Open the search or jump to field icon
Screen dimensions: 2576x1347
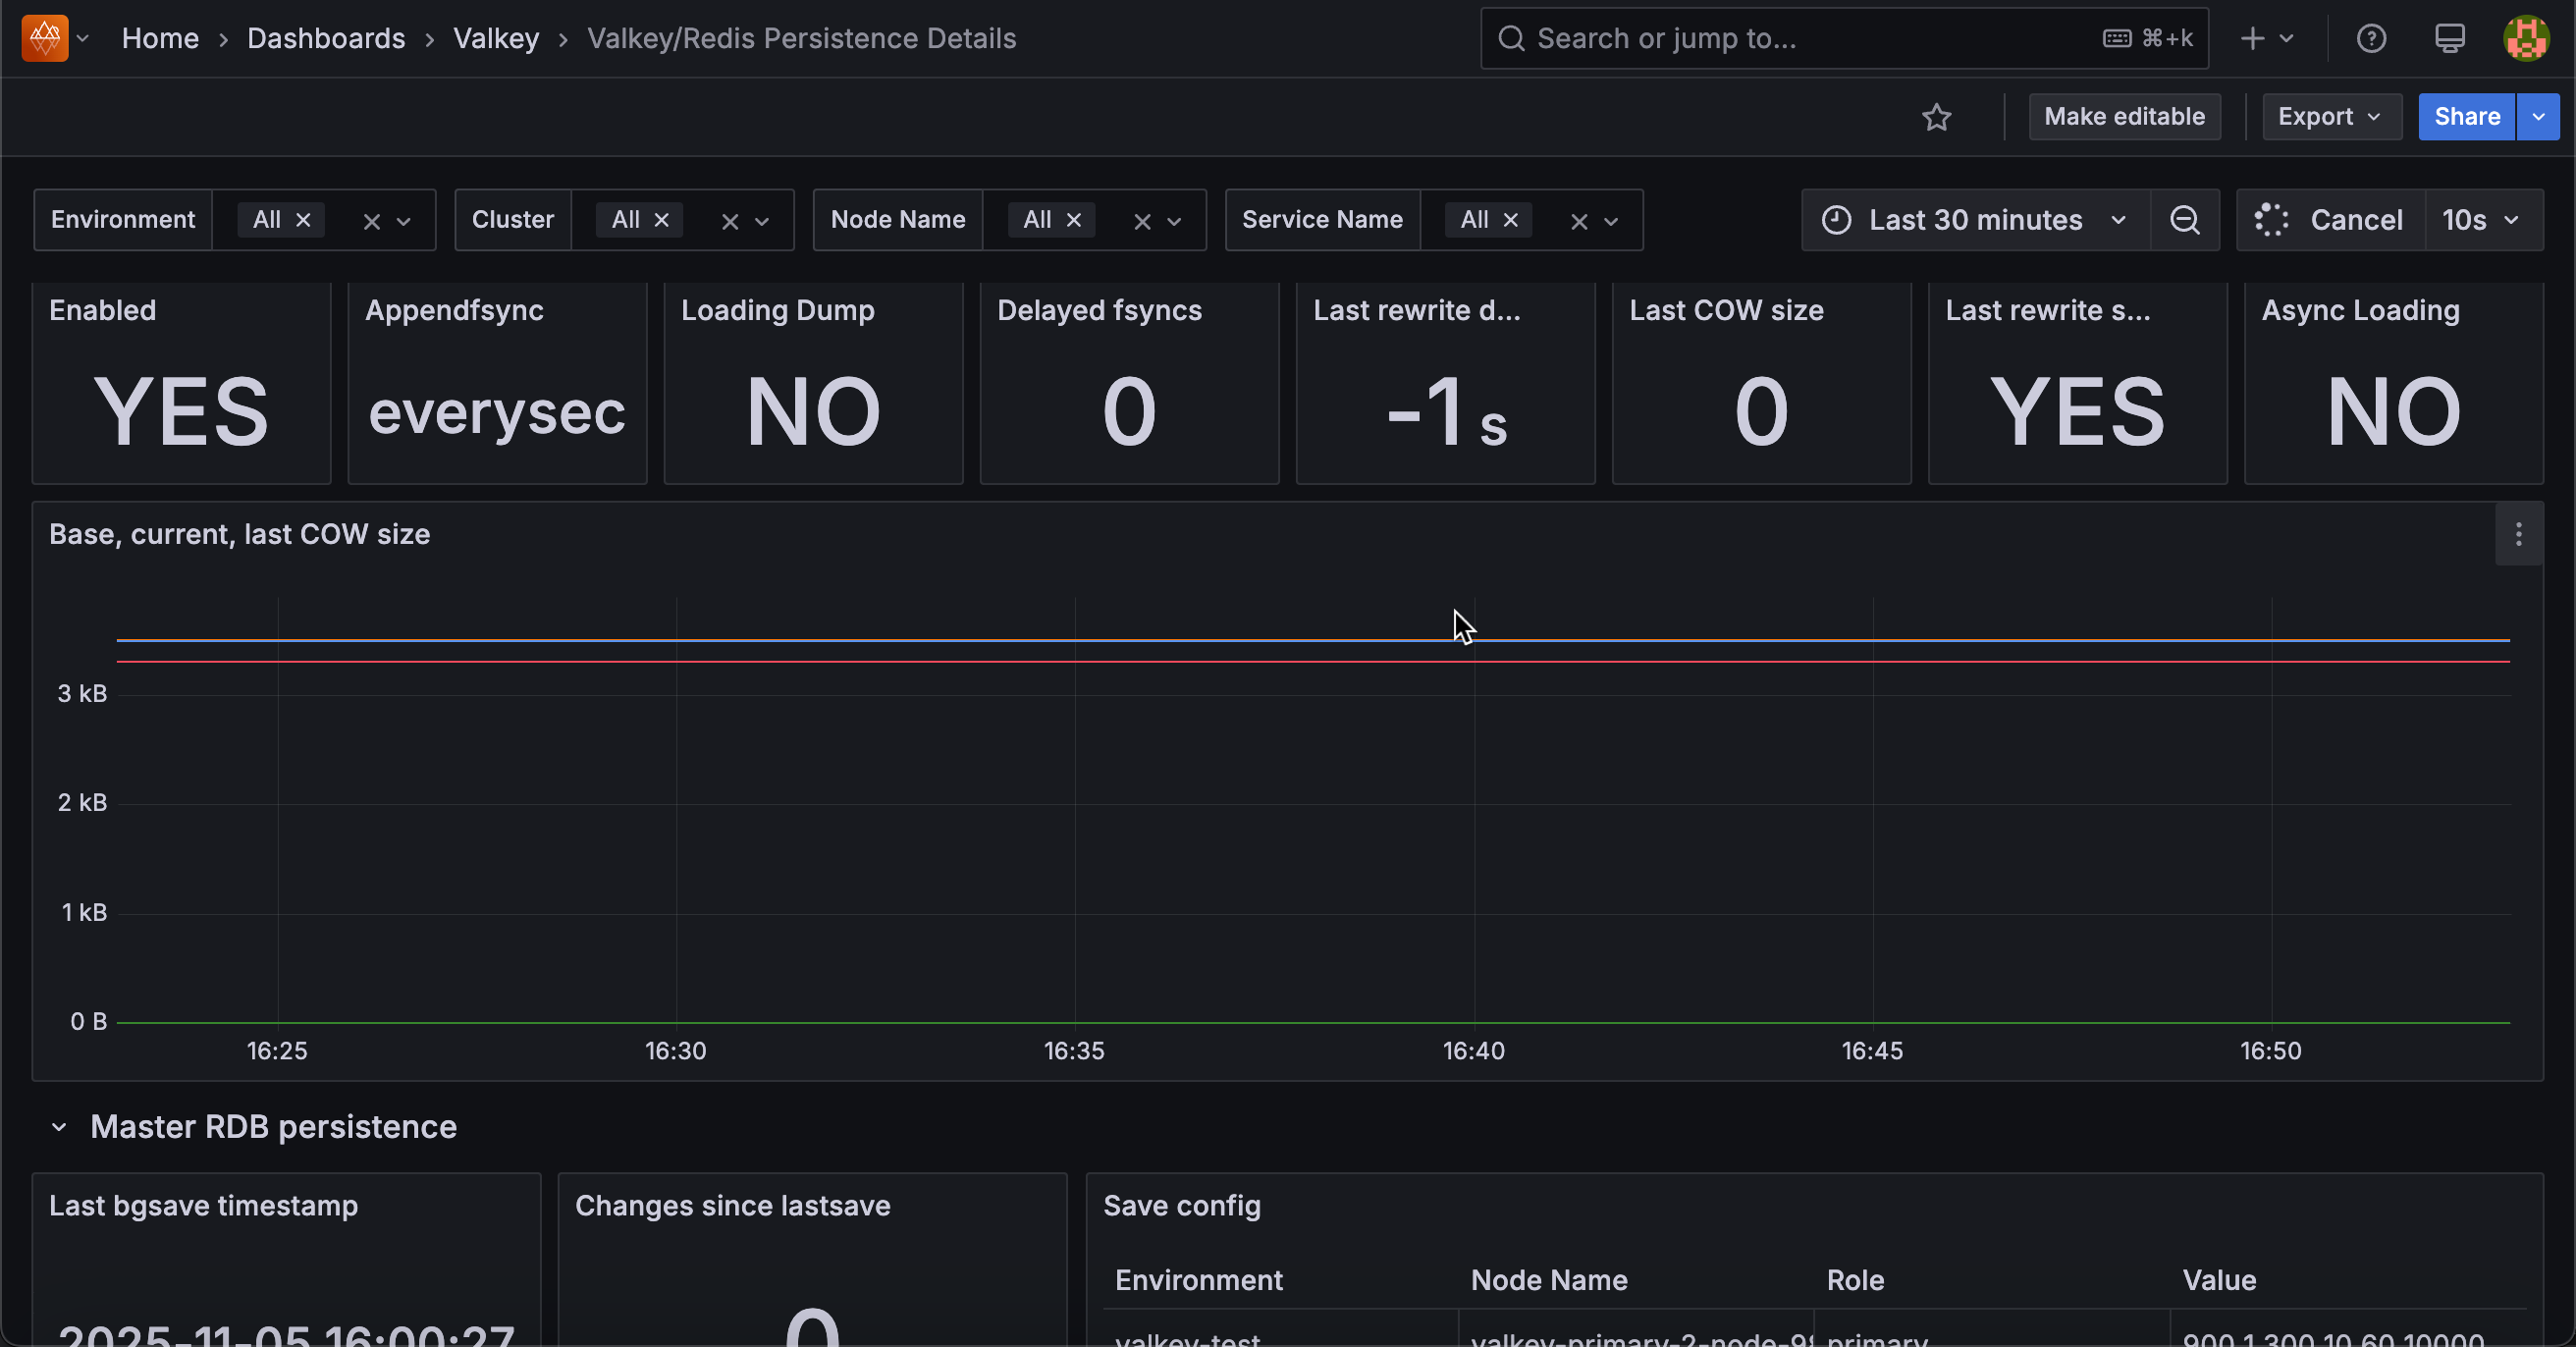click(1510, 38)
